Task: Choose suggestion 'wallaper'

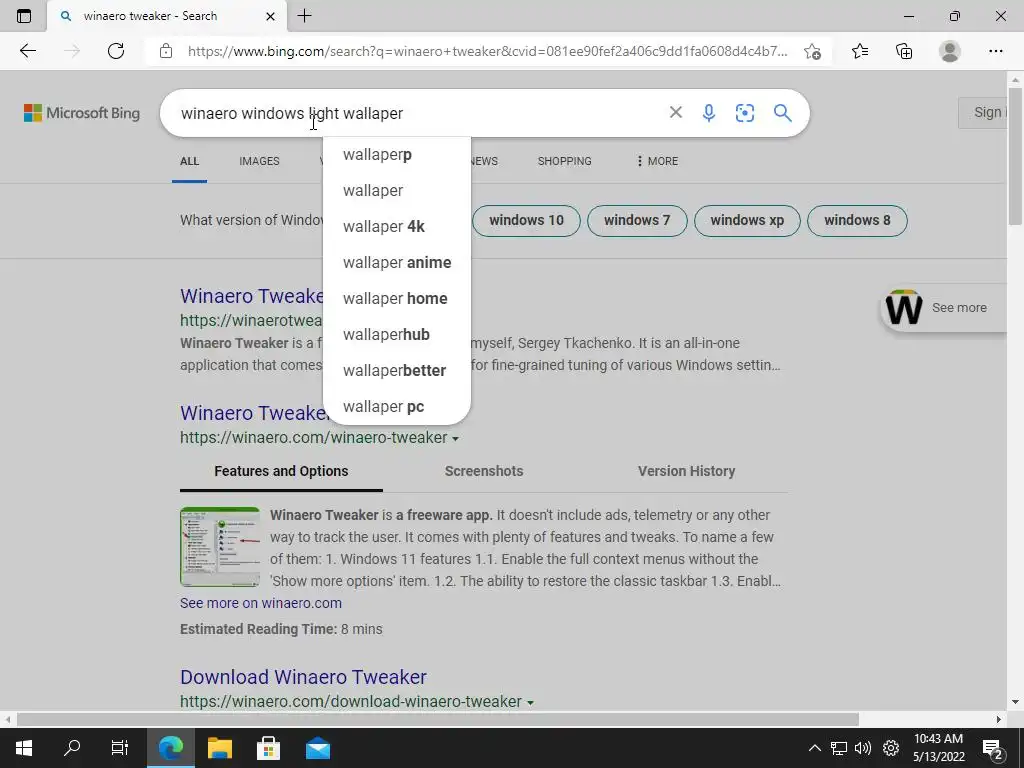Action: (396, 191)
